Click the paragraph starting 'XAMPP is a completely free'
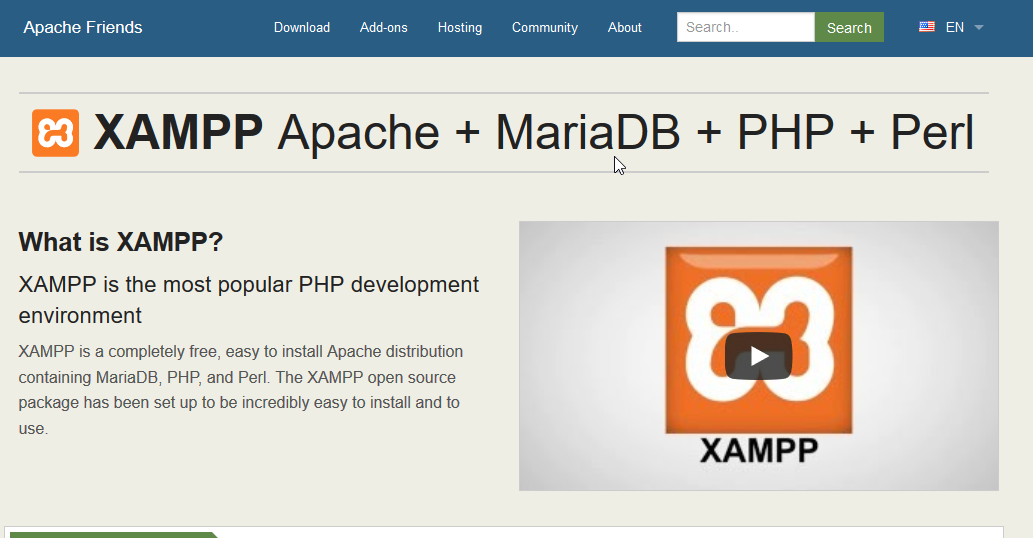The height and width of the screenshot is (538, 1033). point(240,390)
